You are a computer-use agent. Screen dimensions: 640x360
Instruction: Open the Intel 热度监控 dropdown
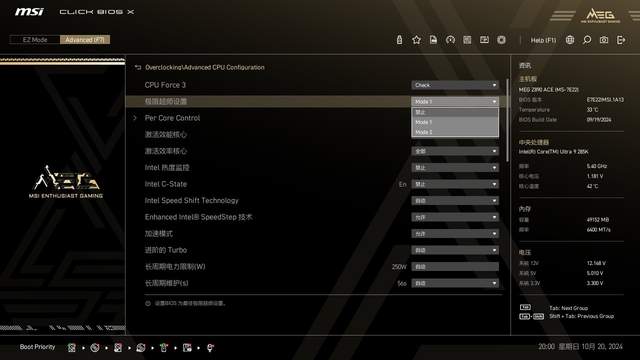[x=455, y=168]
